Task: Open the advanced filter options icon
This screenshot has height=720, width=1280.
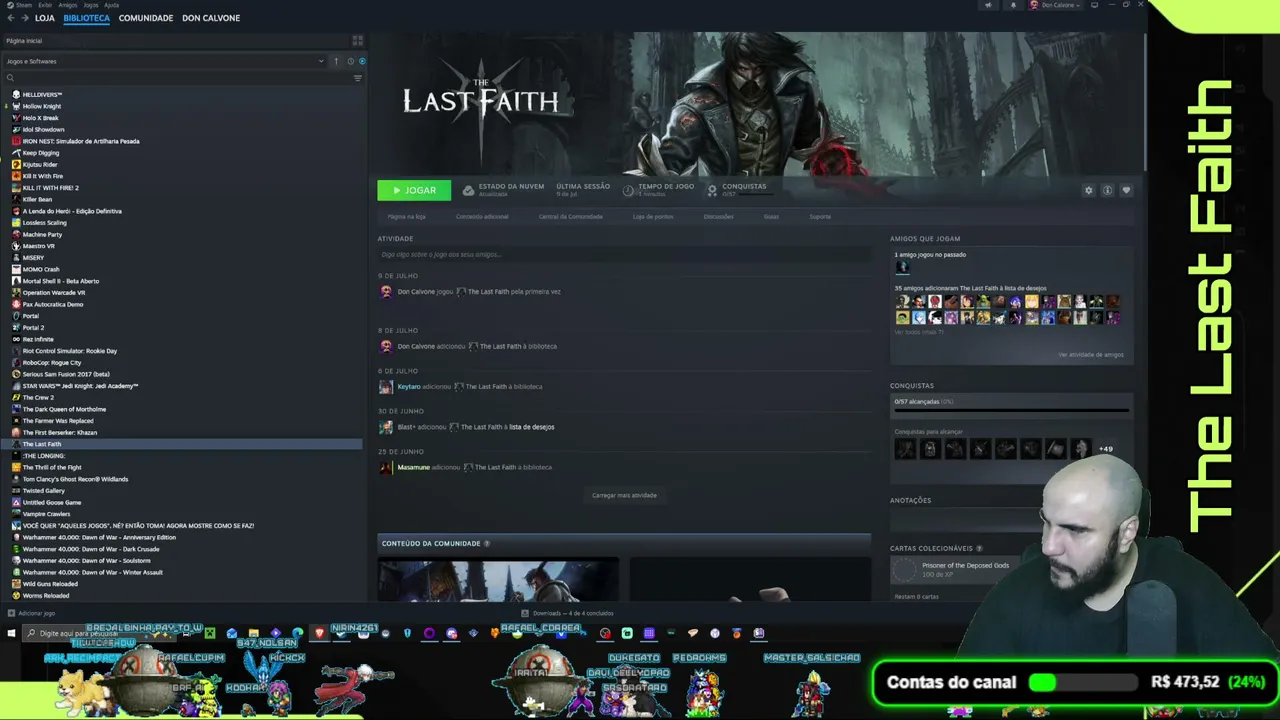Action: (358, 78)
